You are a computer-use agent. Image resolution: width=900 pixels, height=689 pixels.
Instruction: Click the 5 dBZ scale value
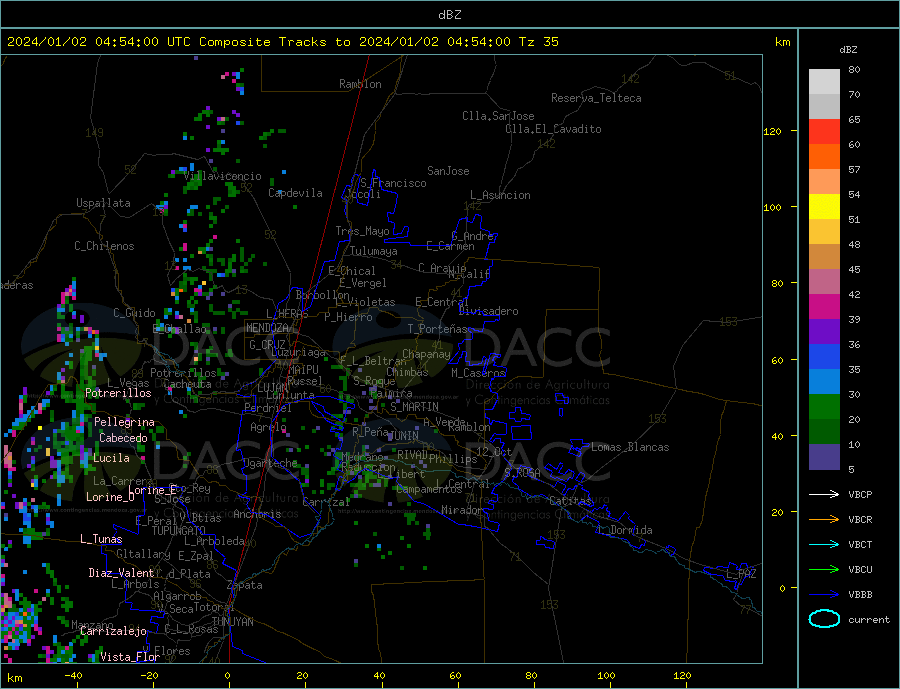(x=851, y=469)
